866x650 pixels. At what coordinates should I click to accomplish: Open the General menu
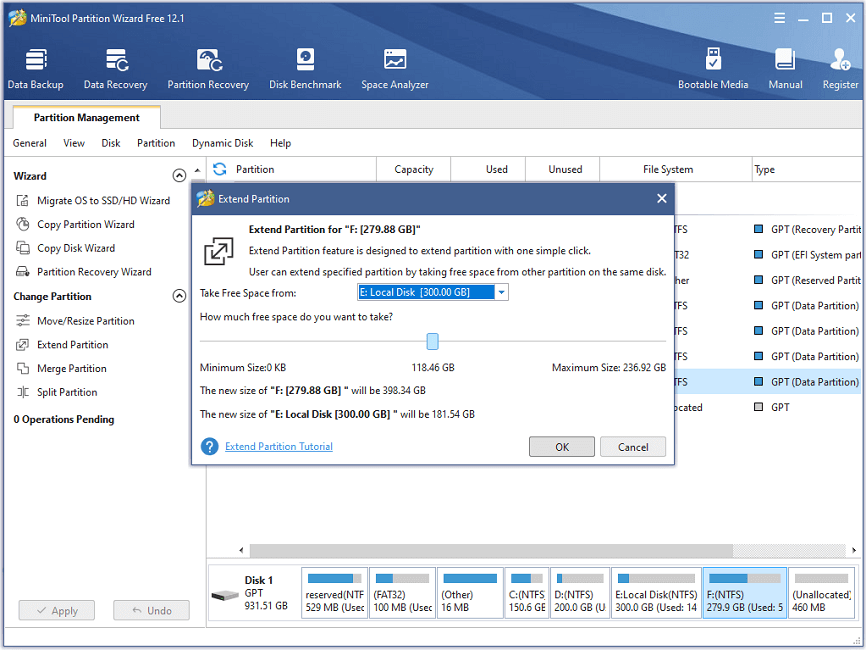point(30,143)
